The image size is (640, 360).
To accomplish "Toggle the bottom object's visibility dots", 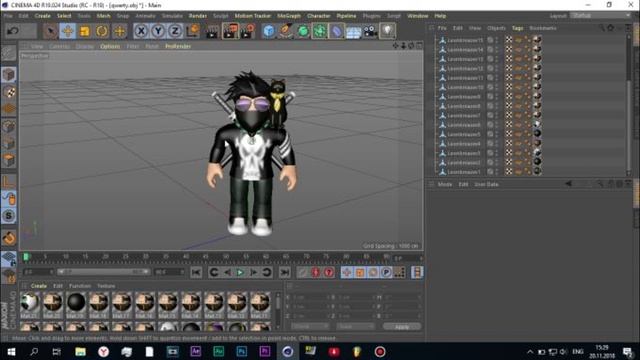I will (x=497, y=172).
